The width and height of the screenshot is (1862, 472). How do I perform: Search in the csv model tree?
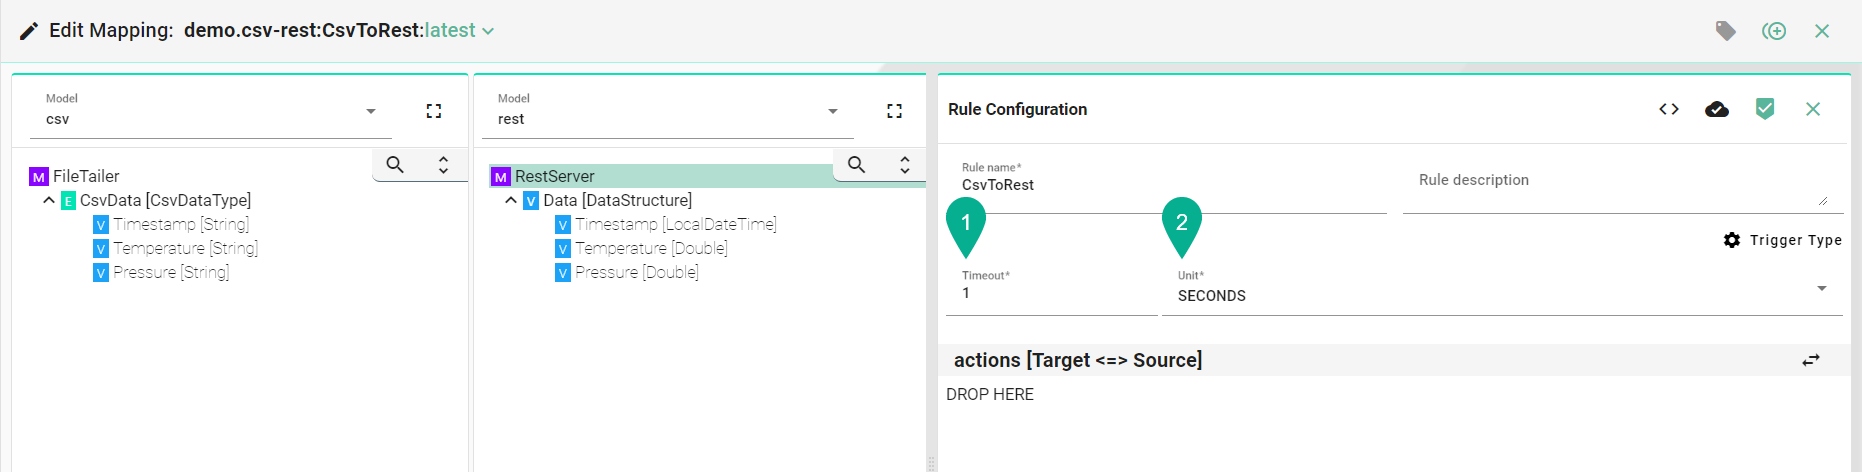[395, 165]
